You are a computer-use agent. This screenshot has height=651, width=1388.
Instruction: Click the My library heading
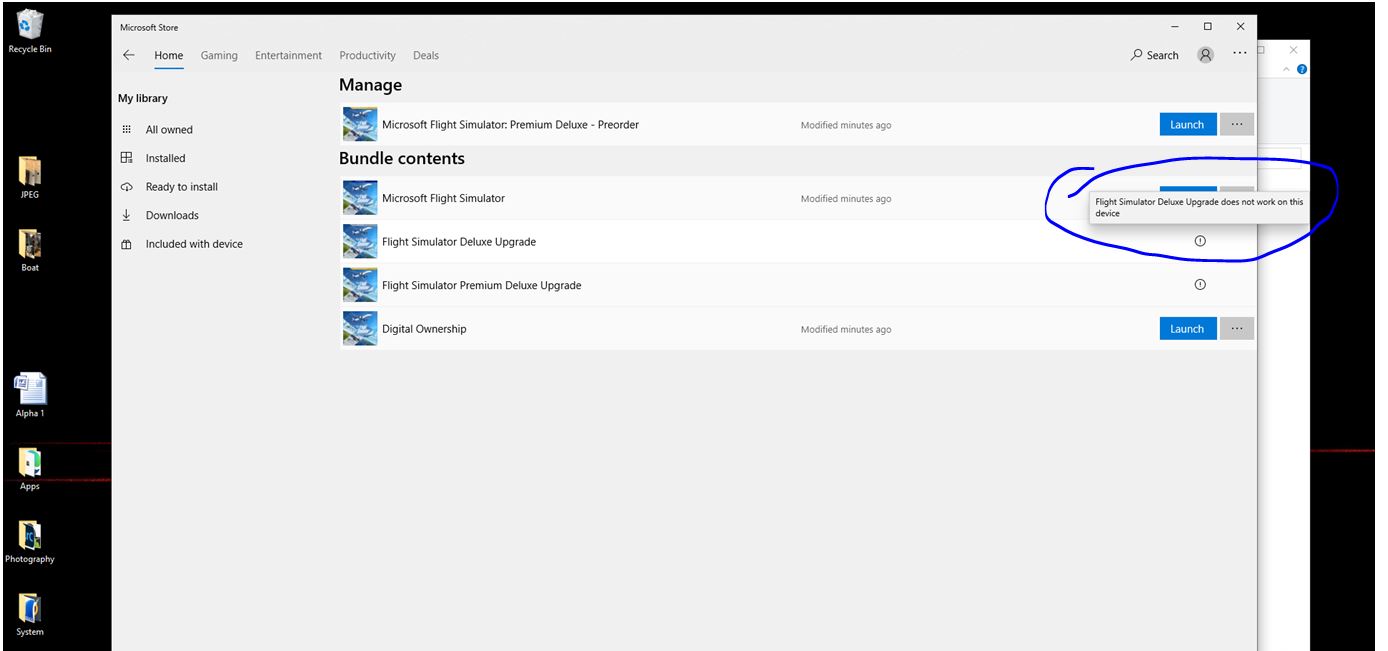(143, 98)
